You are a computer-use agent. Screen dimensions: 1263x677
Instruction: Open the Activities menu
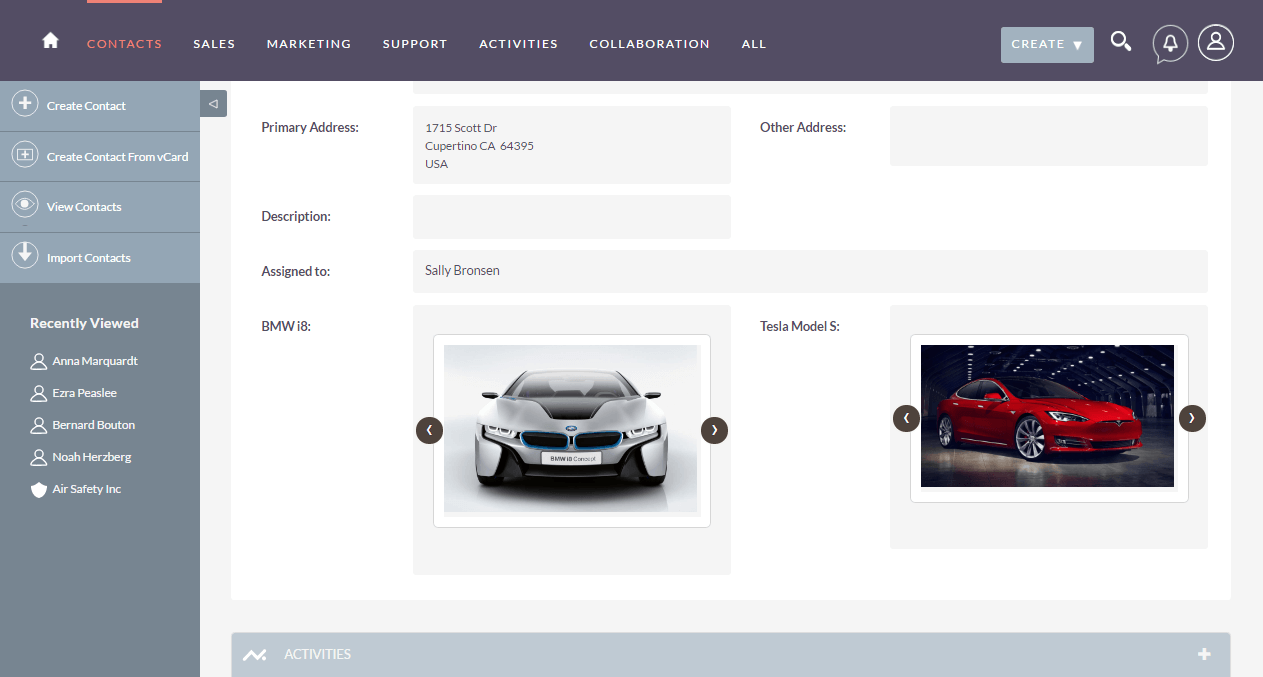pyautogui.click(x=518, y=44)
